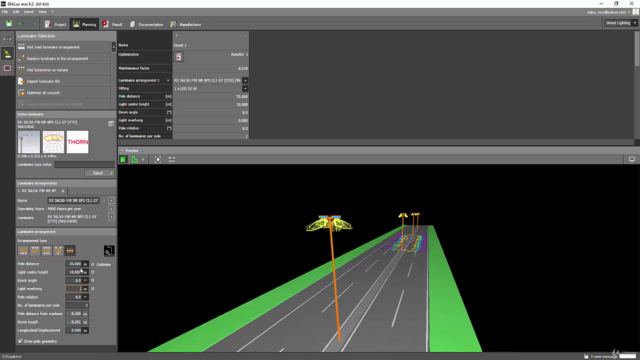Open the Project mode tab
This screenshot has width=640, height=360.
pos(56,24)
